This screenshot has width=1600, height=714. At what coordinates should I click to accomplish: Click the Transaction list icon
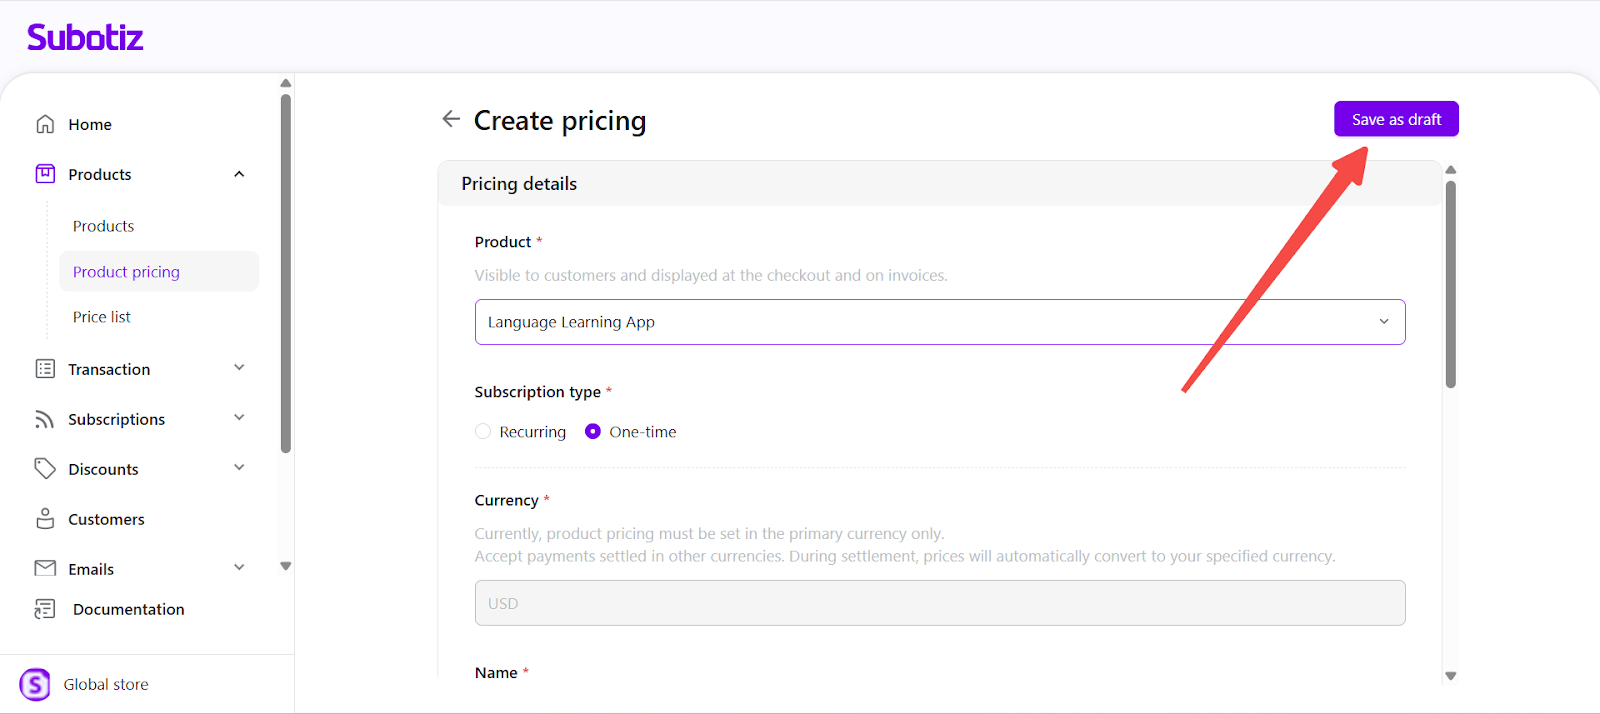45,369
